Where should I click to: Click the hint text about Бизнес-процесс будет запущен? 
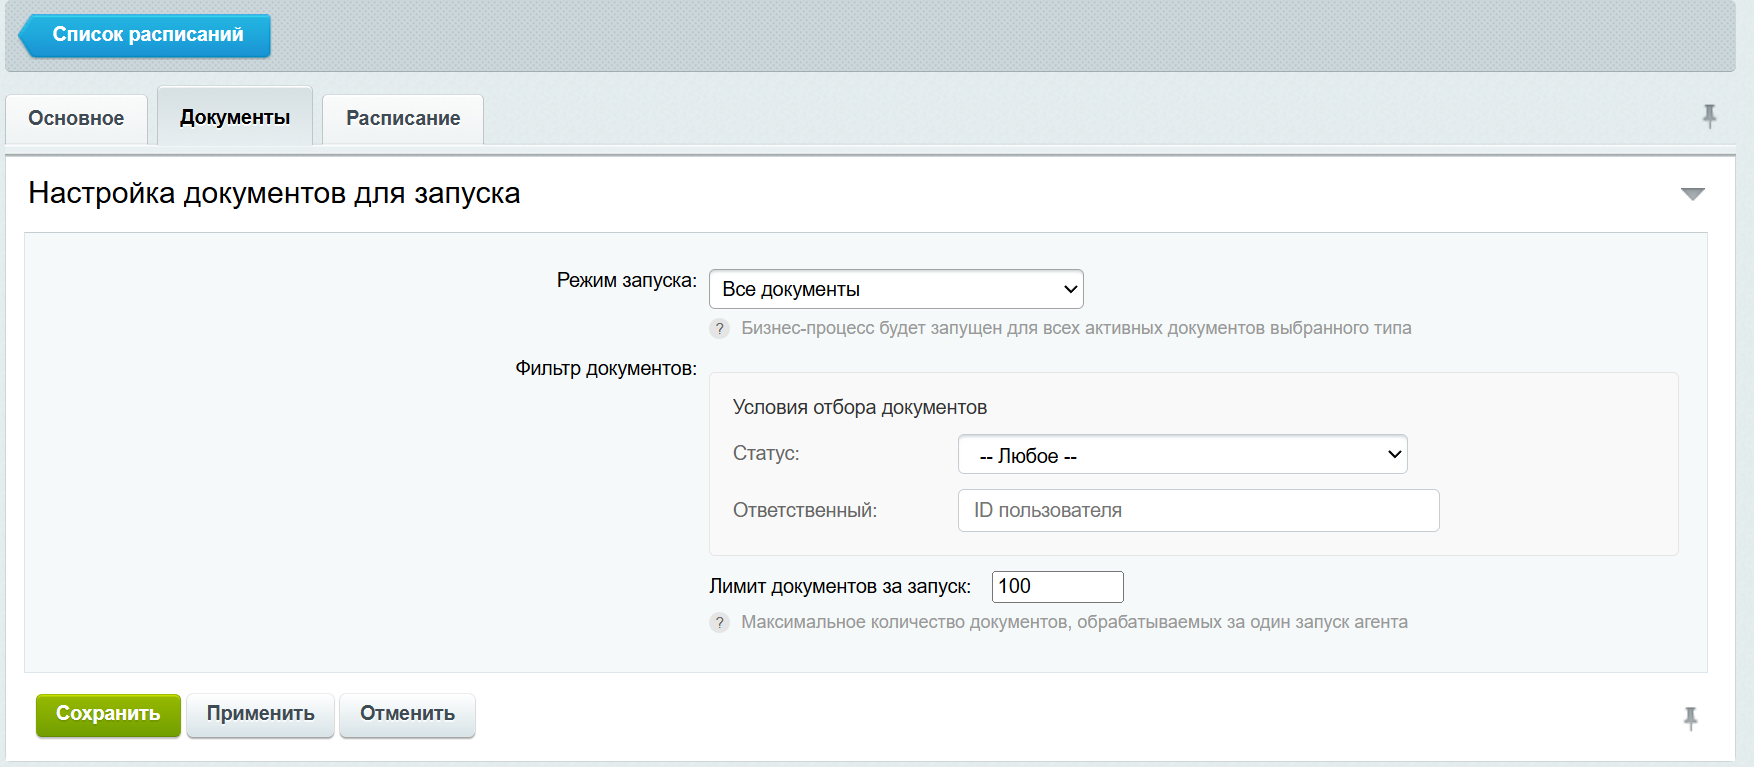pyautogui.click(x=1076, y=328)
